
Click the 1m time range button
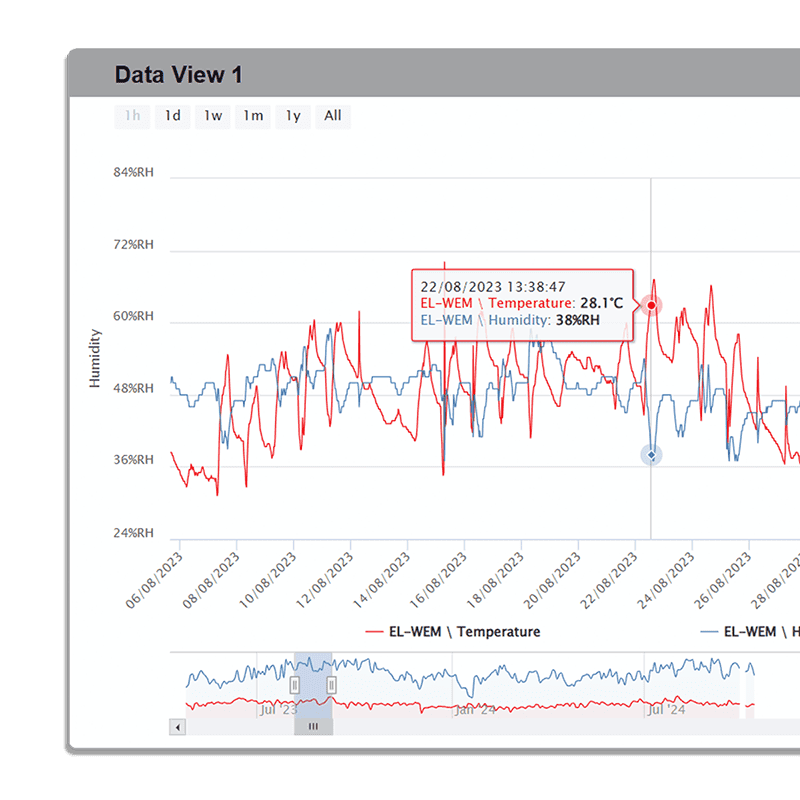tap(252, 115)
